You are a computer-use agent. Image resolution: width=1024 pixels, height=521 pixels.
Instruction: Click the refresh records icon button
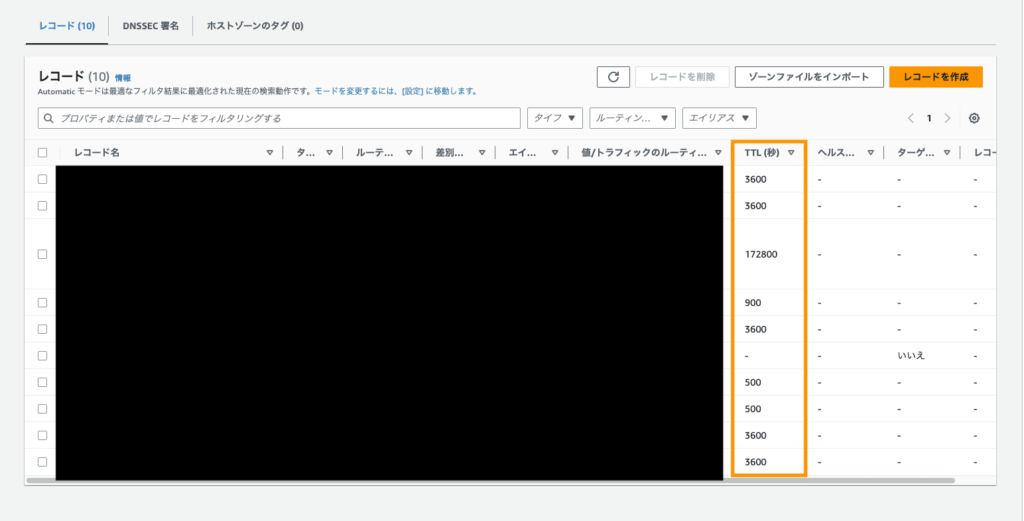click(613, 77)
